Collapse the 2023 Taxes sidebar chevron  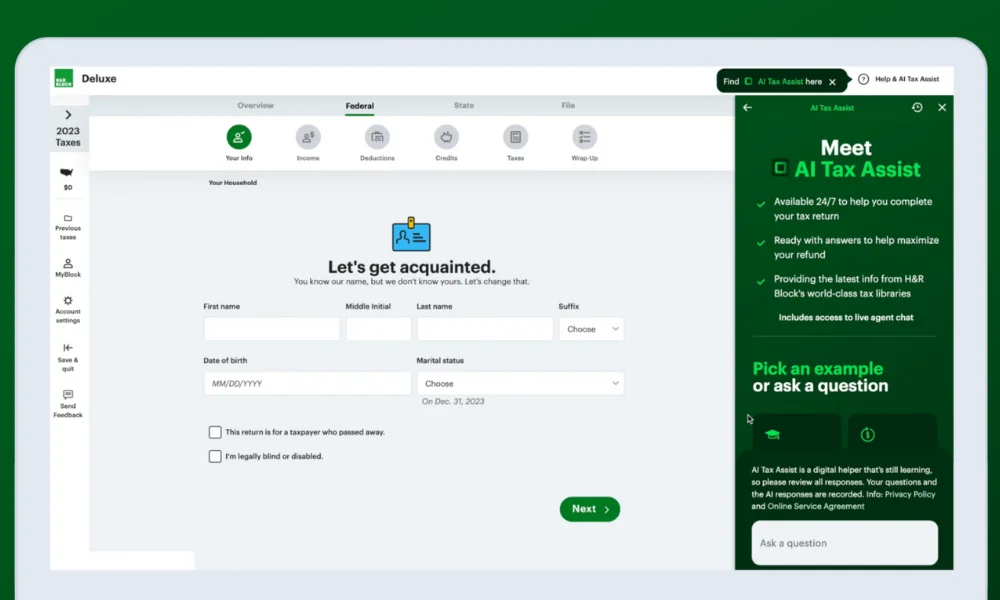67,114
